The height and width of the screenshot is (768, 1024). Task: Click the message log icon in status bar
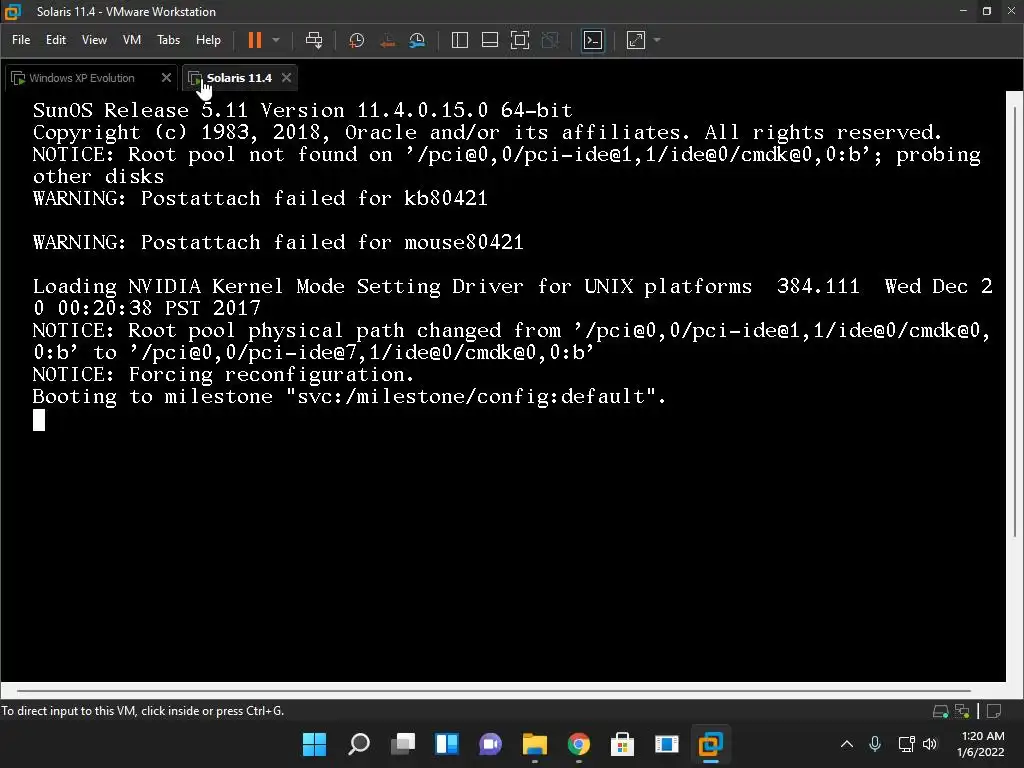point(995,711)
